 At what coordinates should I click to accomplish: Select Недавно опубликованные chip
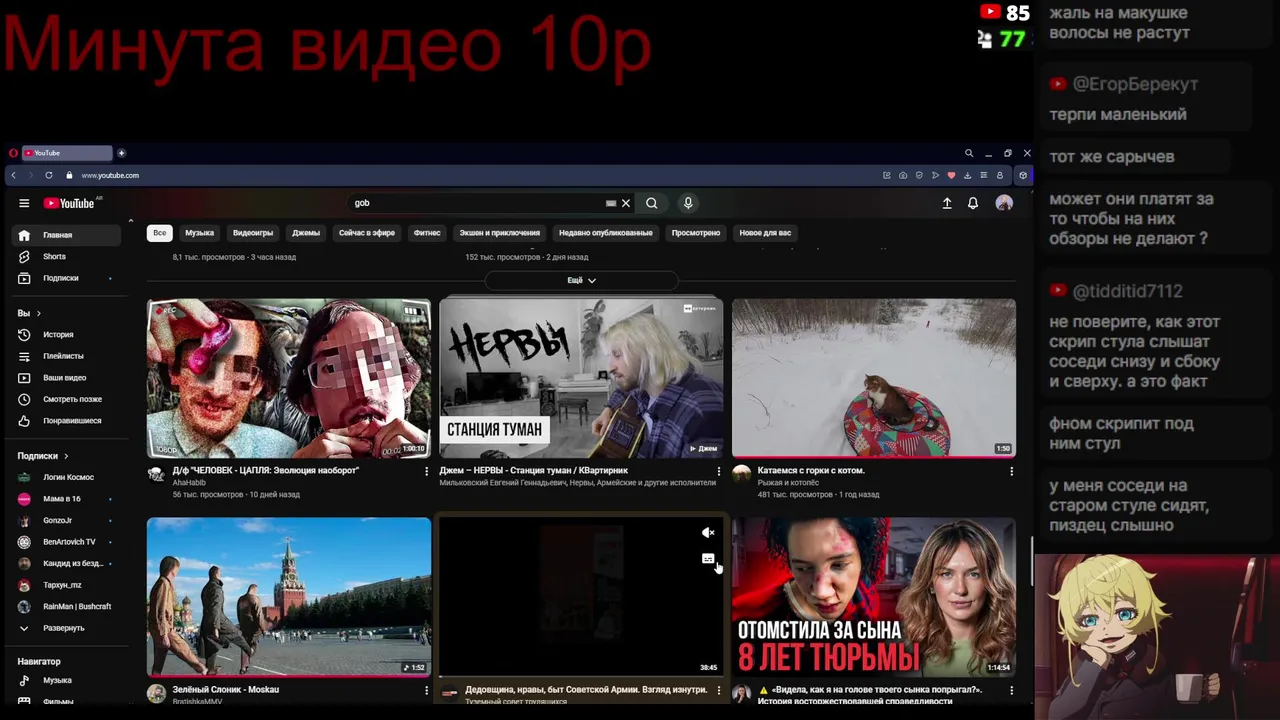coord(606,233)
